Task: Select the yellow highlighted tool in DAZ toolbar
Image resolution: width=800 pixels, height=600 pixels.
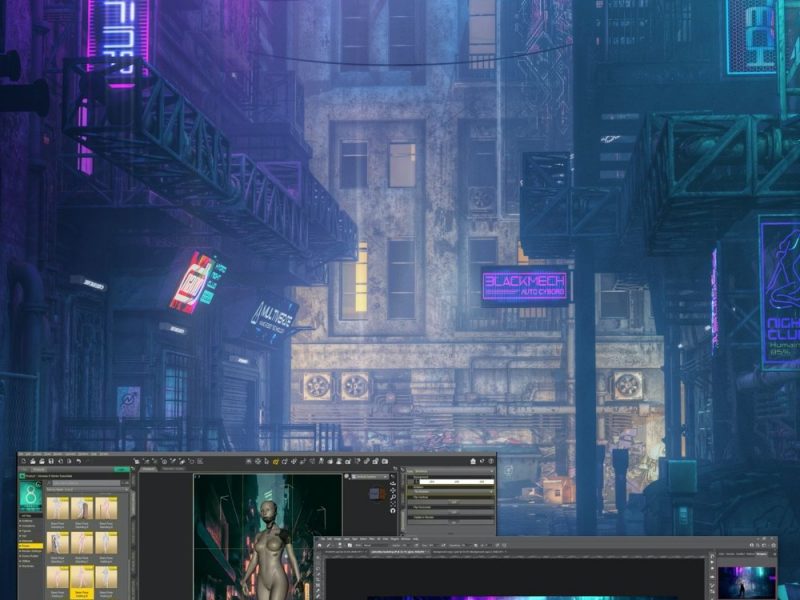Action: click(x=276, y=461)
